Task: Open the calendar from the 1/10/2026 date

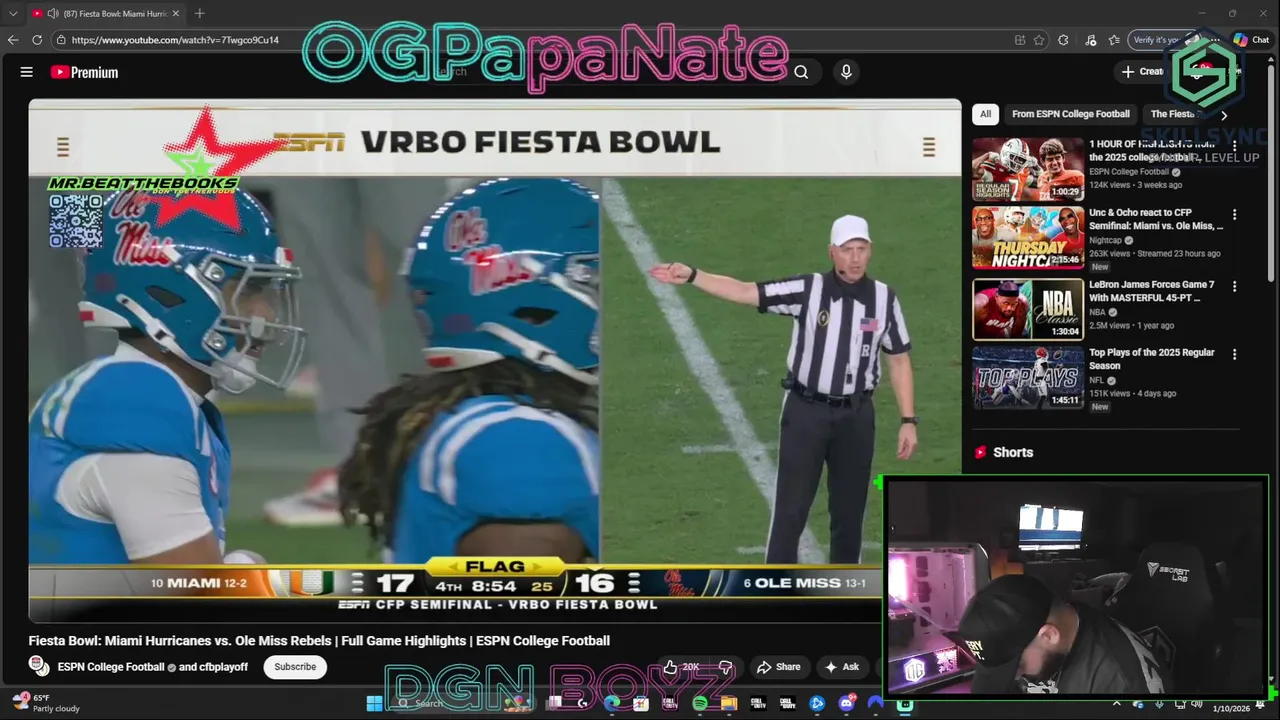Action: coord(1231,708)
